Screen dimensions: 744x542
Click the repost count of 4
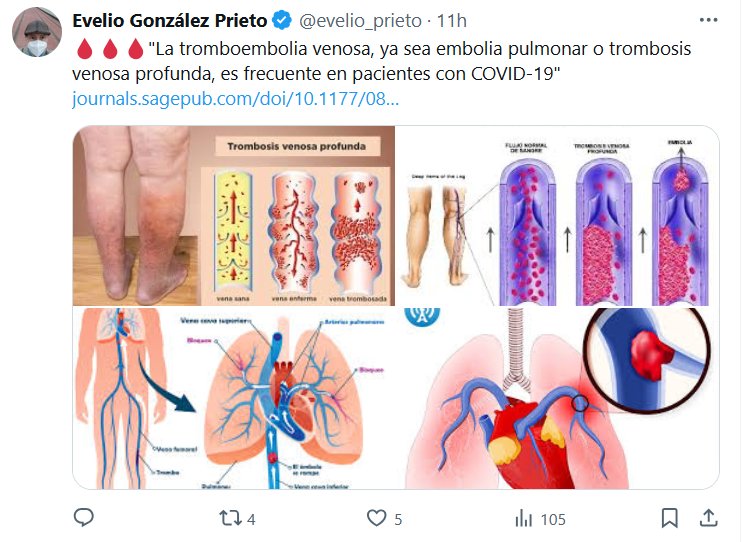pyautogui.click(x=251, y=519)
